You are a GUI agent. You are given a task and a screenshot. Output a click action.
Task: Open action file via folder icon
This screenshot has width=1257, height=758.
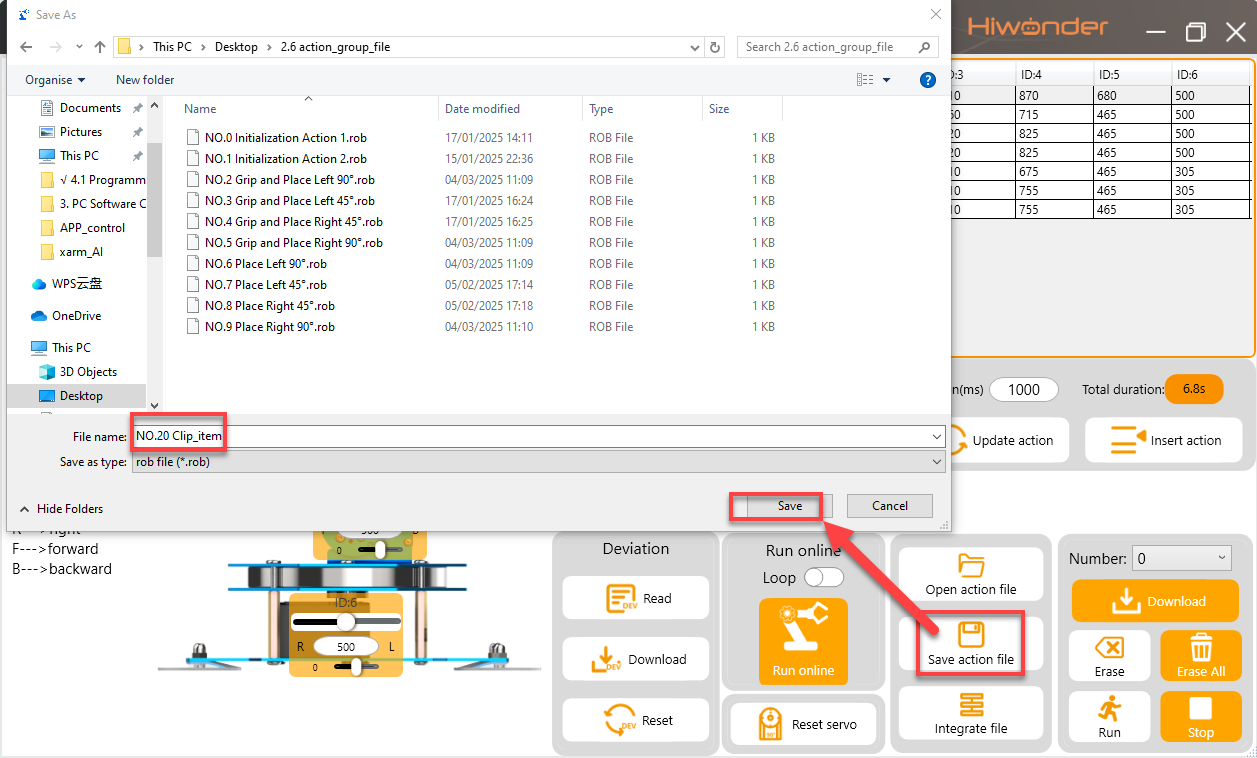coord(971,566)
